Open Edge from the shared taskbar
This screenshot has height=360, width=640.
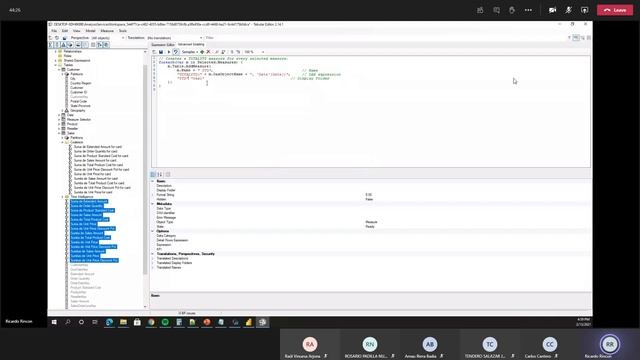click(109, 322)
